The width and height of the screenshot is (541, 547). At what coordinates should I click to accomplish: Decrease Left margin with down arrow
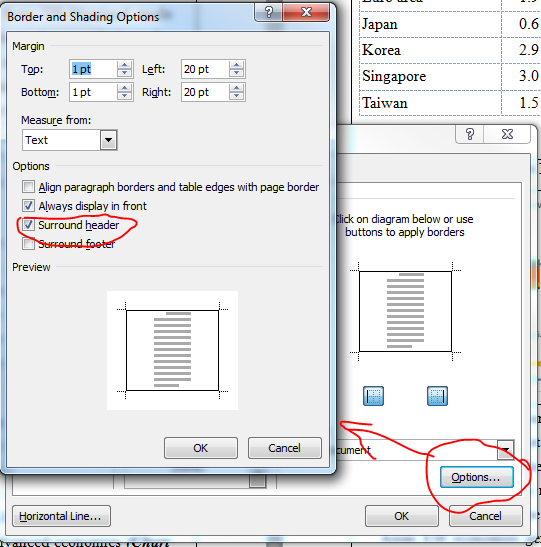click(236, 73)
